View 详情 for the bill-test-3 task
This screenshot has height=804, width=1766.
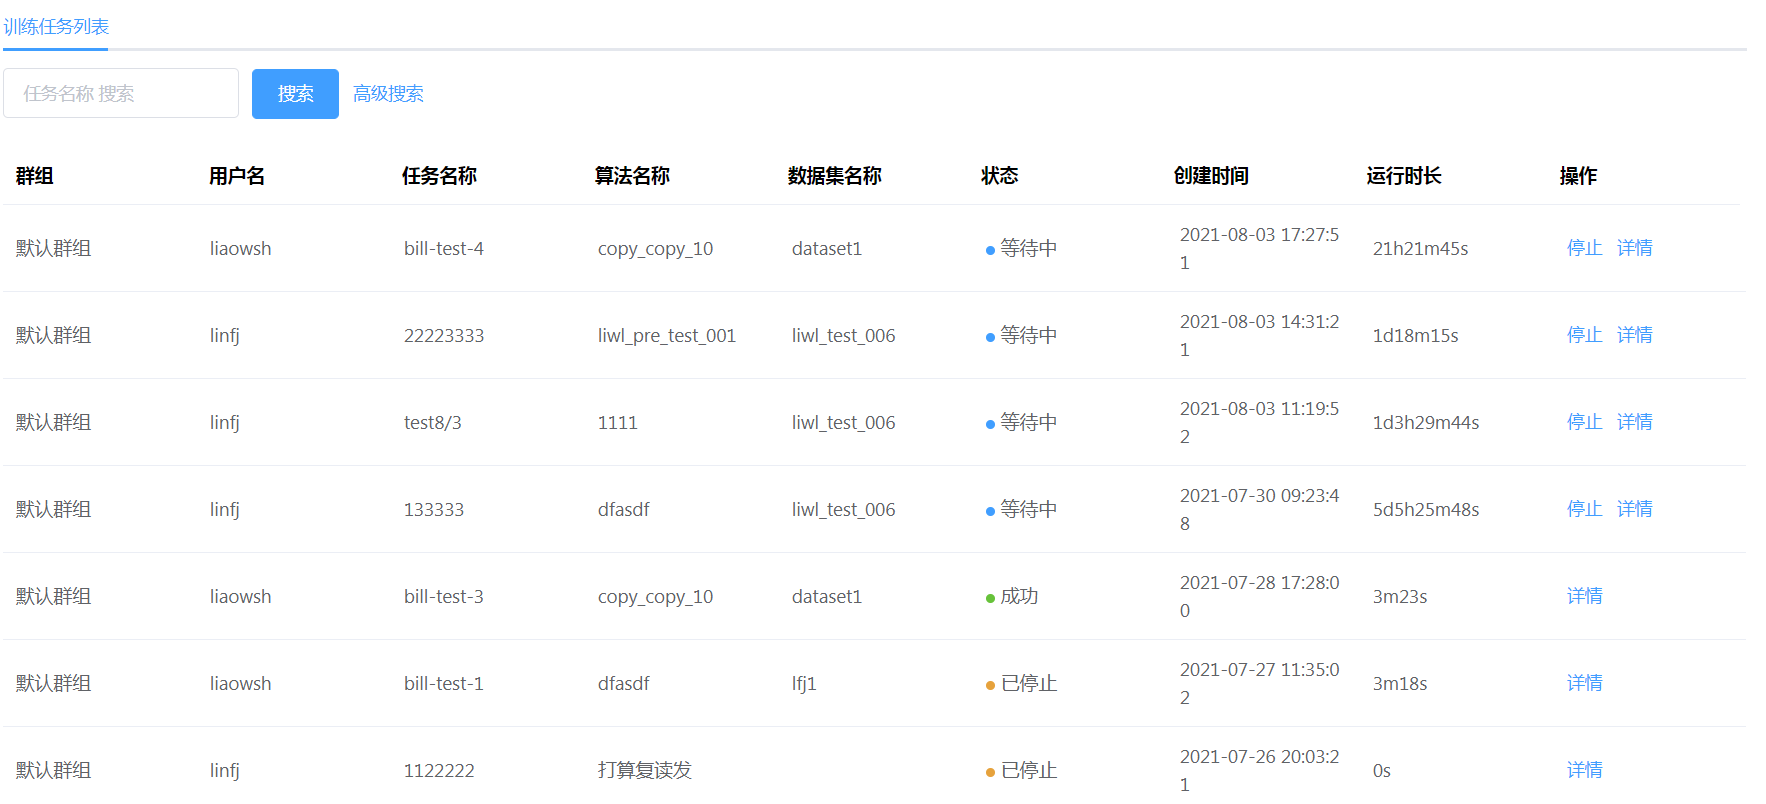pyautogui.click(x=1584, y=596)
